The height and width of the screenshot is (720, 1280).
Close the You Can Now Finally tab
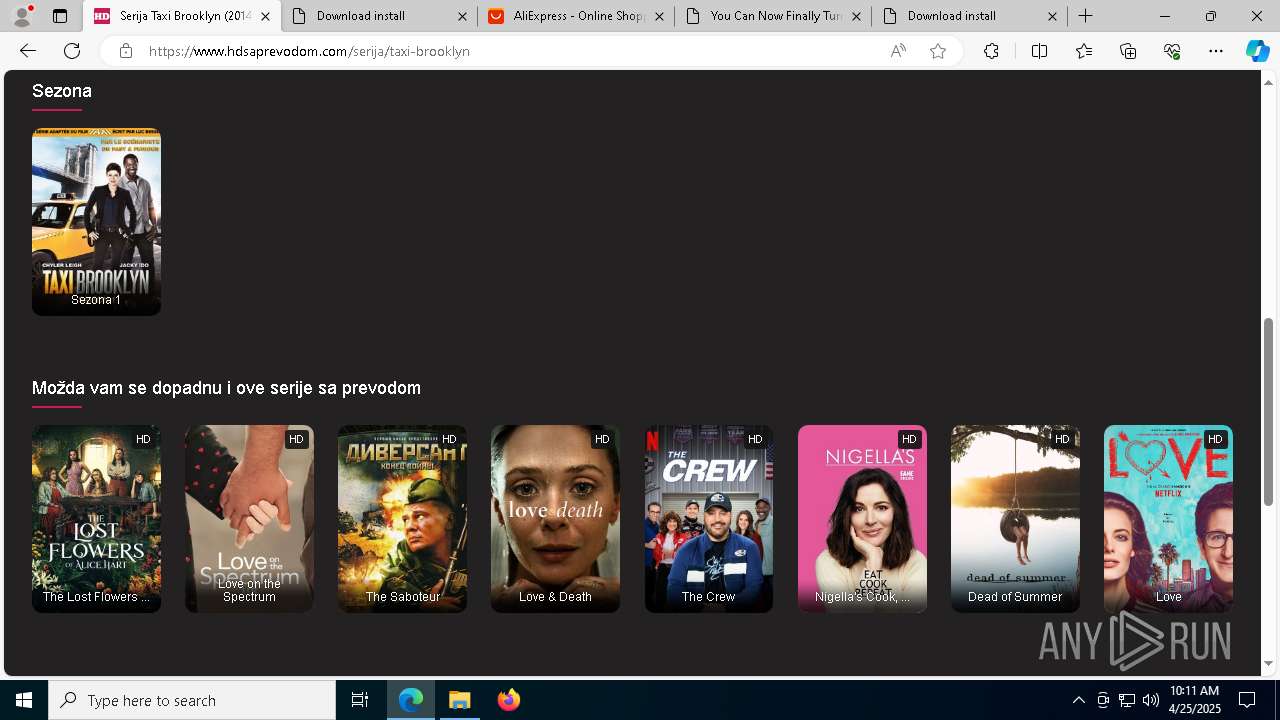pos(856,16)
